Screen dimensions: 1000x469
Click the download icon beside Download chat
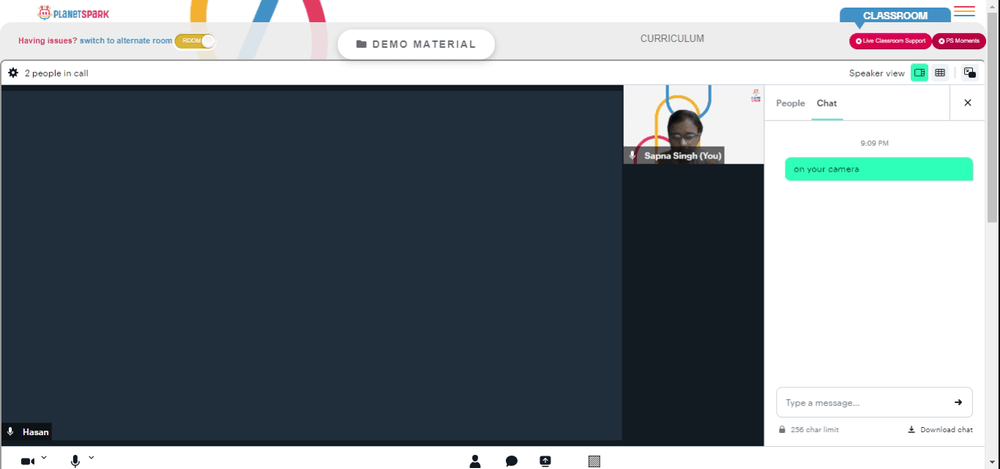pos(911,429)
